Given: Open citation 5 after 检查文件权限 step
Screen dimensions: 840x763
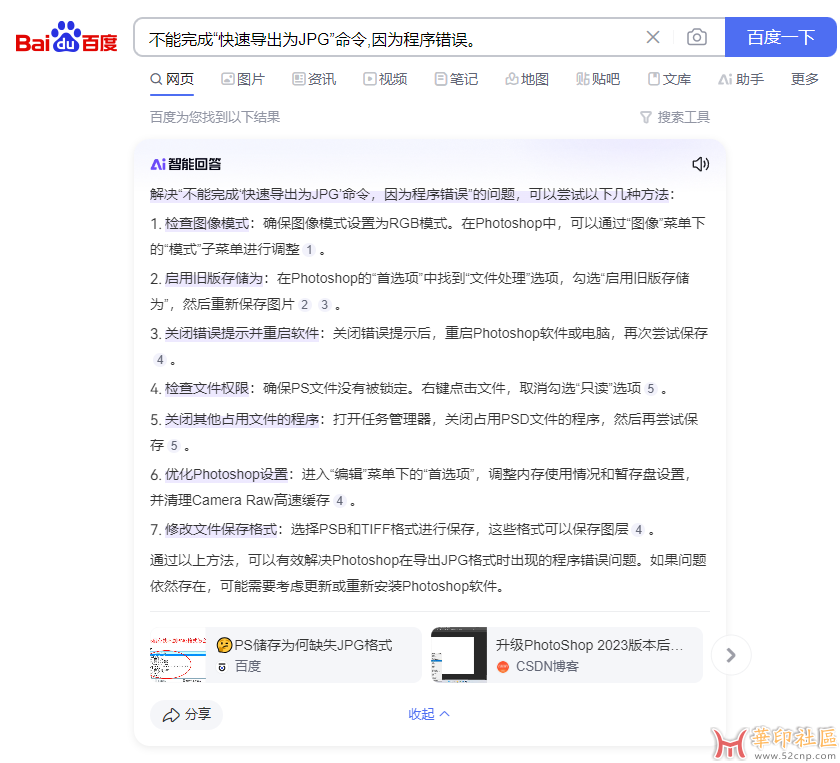Looking at the screenshot, I should coord(651,388).
